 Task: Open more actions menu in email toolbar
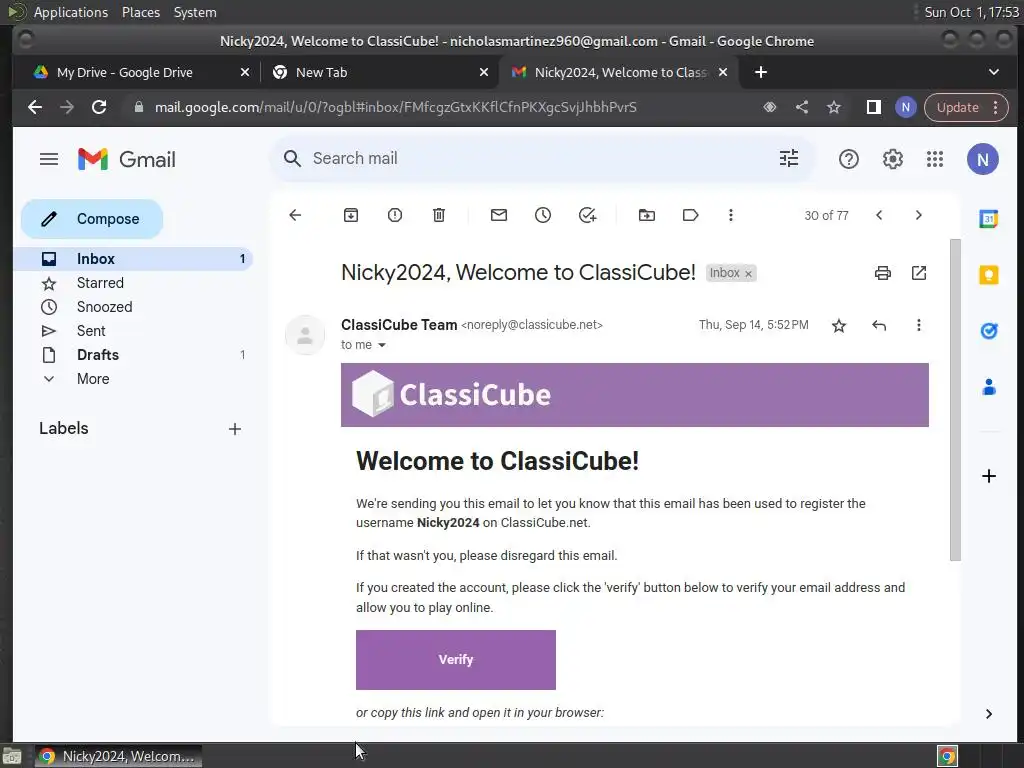[731, 215]
